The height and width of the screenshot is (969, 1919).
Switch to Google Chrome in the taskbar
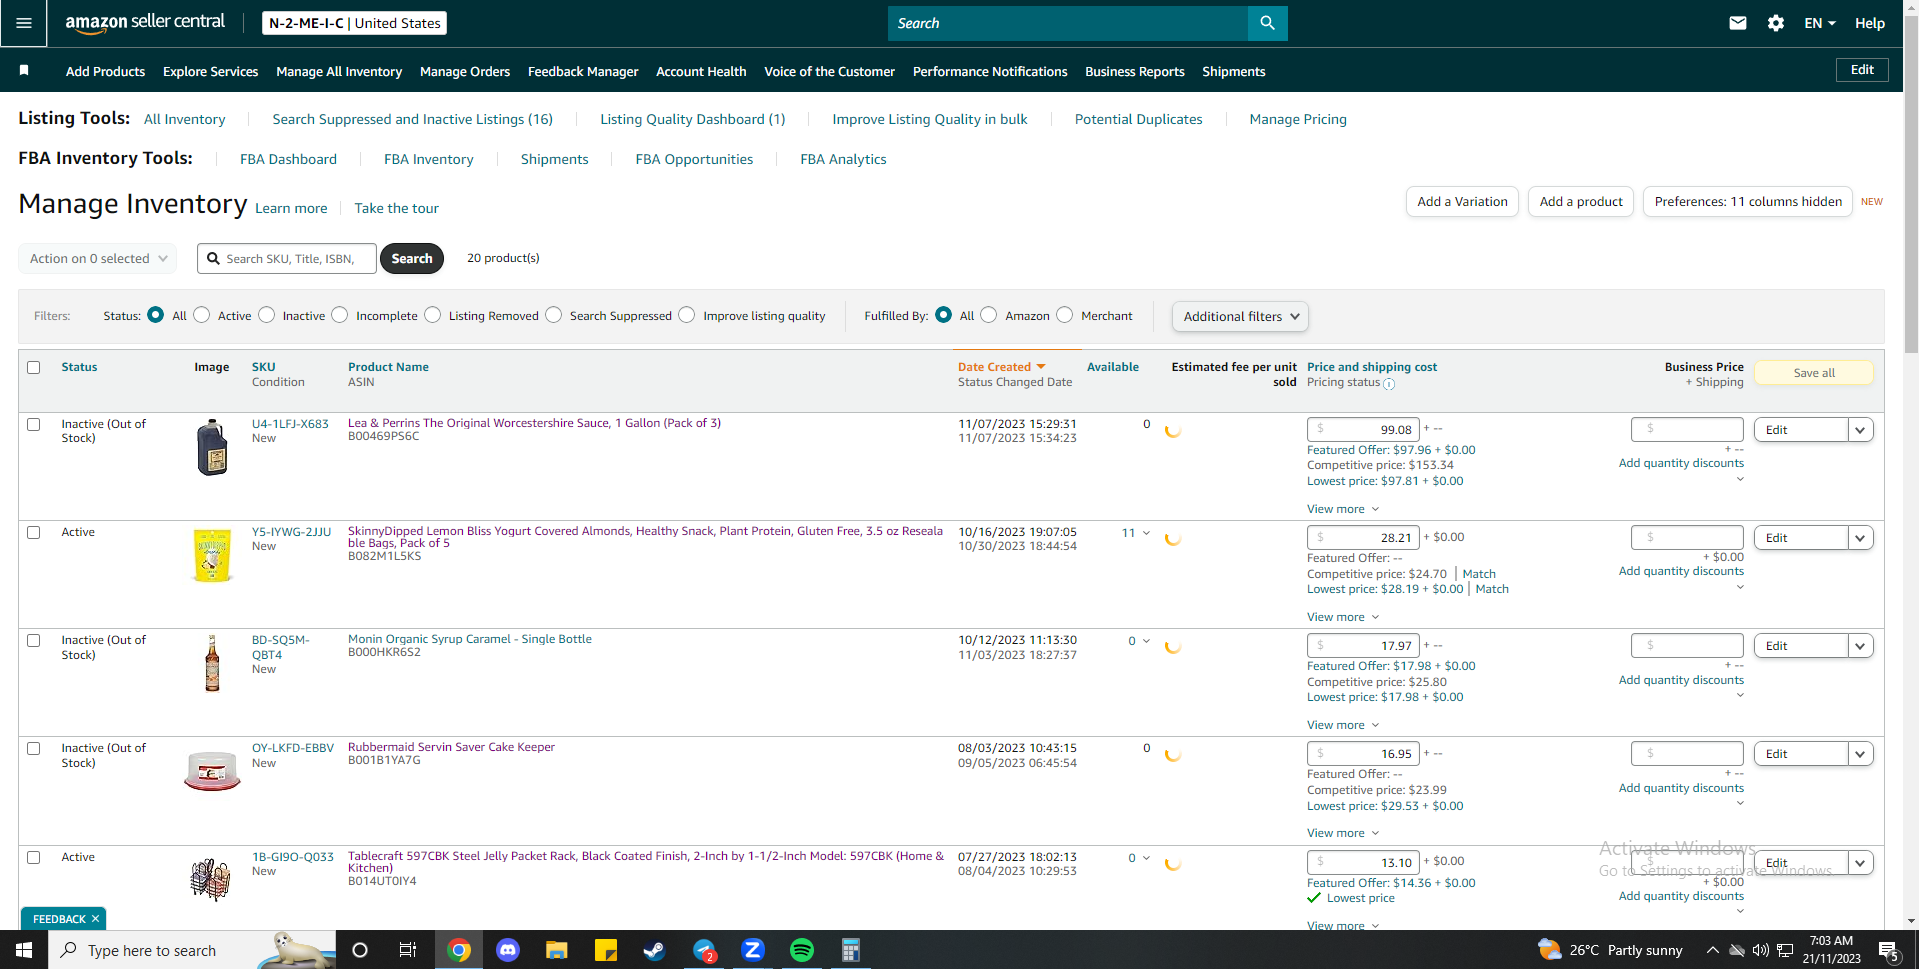coord(459,950)
